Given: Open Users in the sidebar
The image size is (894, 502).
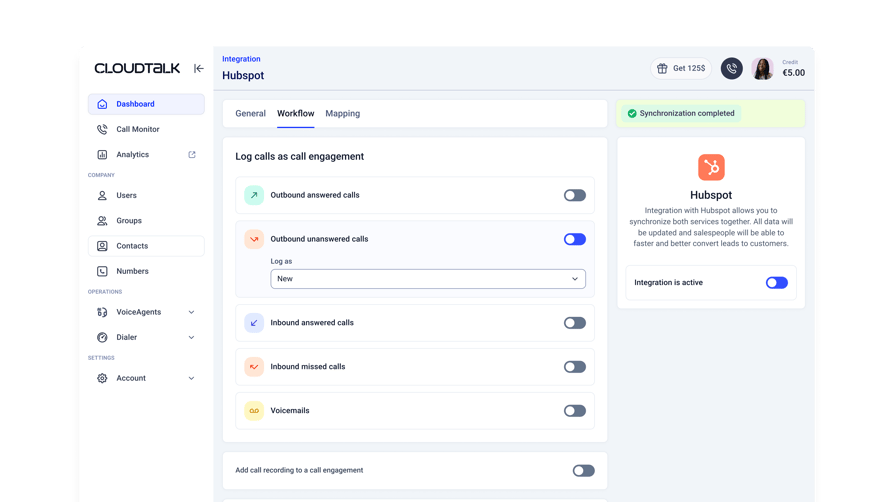Looking at the screenshot, I should pos(146,196).
